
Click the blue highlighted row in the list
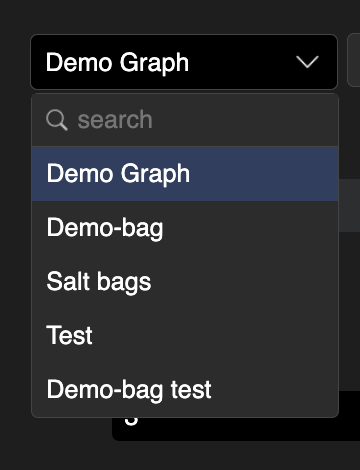point(185,174)
